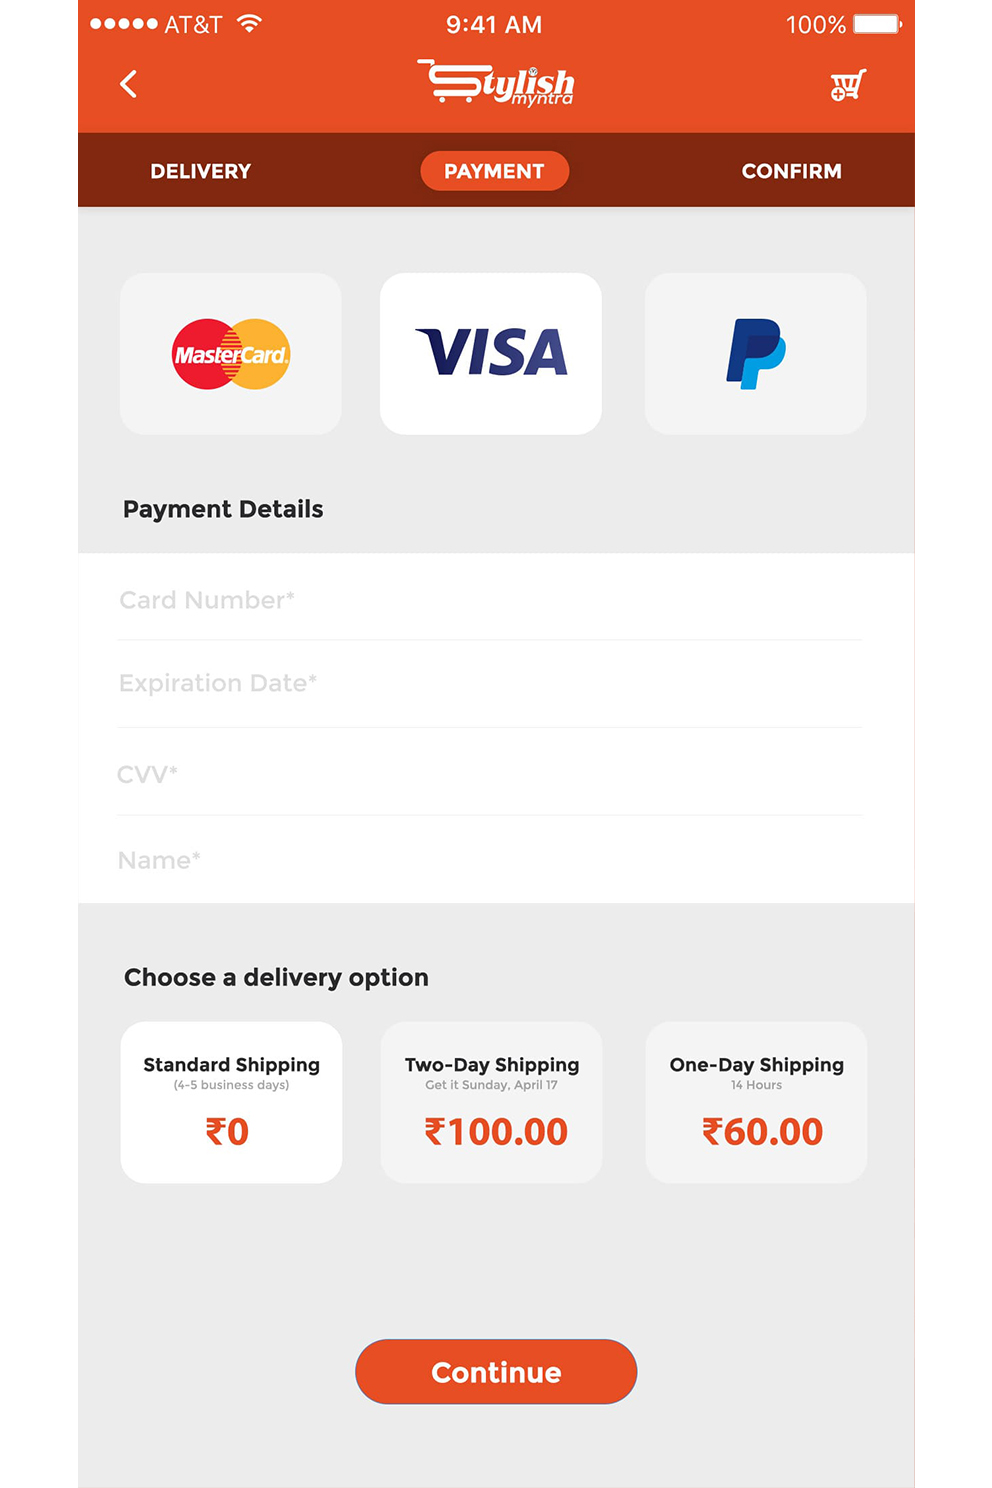This screenshot has height=1488, width=992.
Task: Open the Payment step tab
Action: point(495,171)
